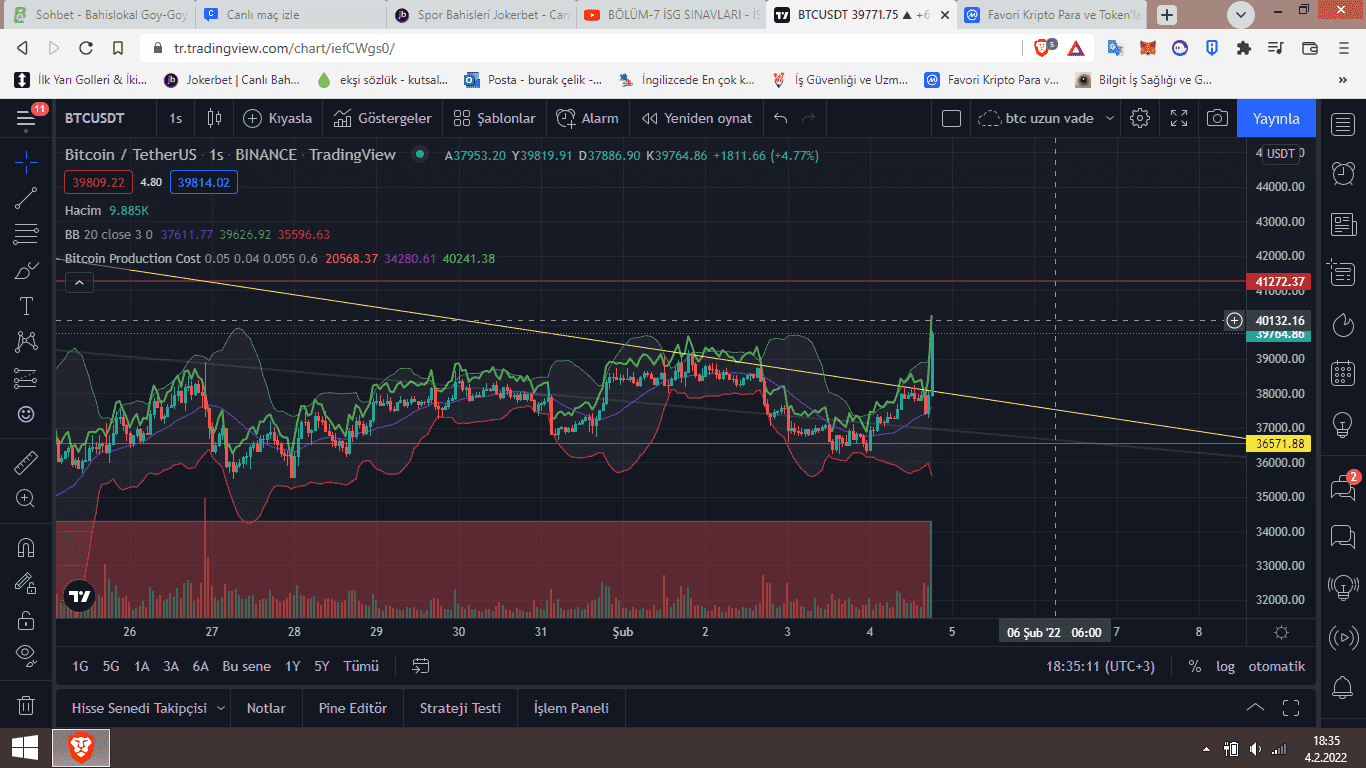The width and height of the screenshot is (1366, 768).
Task: Toggle hide all drawings eye icon
Action: (x=26, y=655)
